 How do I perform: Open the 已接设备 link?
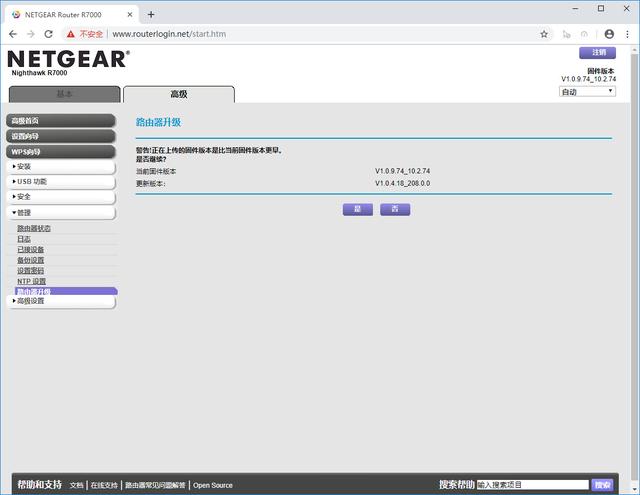pos(31,250)
